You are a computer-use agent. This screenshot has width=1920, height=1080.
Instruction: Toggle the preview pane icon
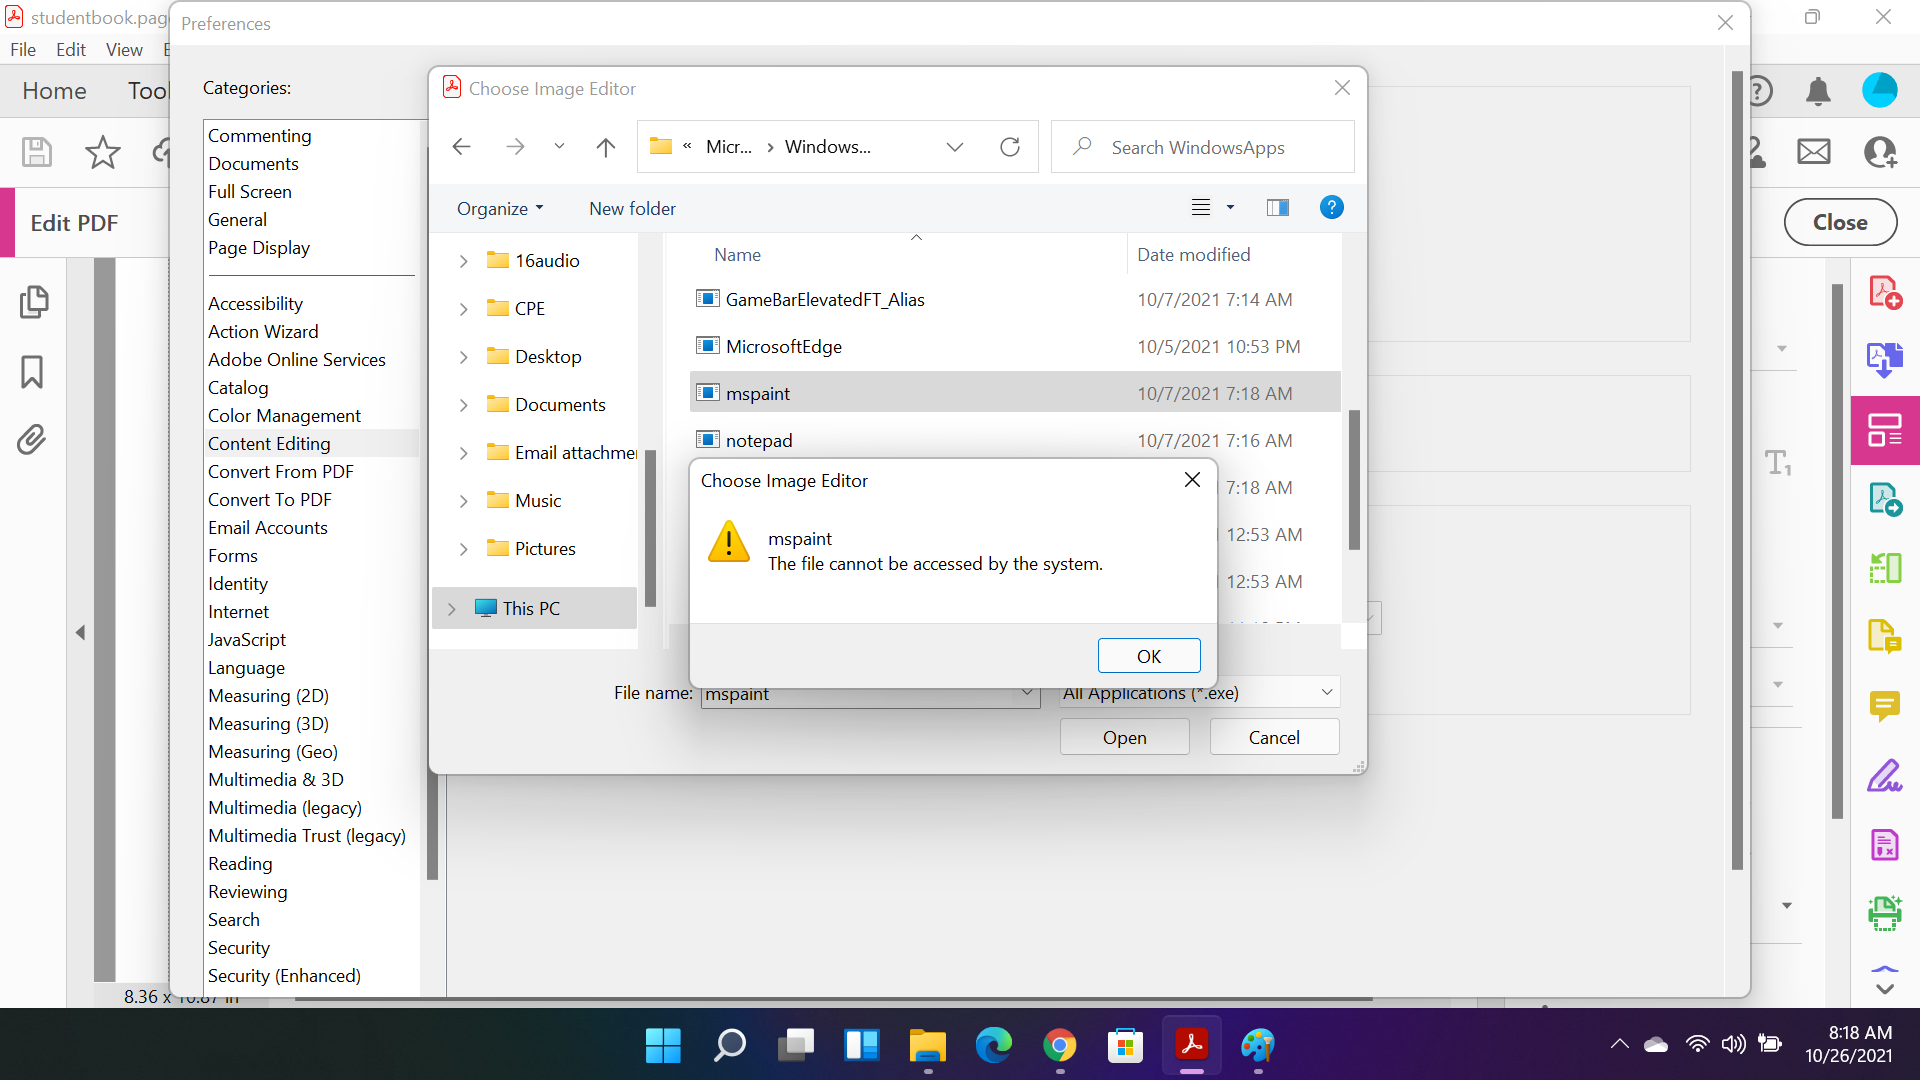[1278, 207]
